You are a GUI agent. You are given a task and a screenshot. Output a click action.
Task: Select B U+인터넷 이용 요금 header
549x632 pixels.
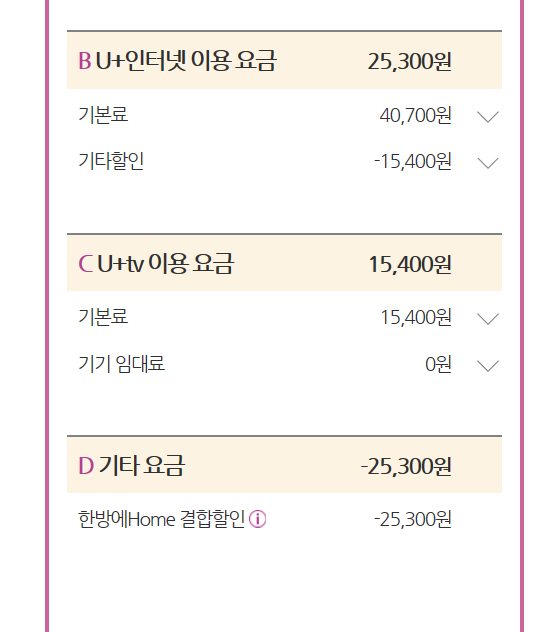[x=284, y=60]
